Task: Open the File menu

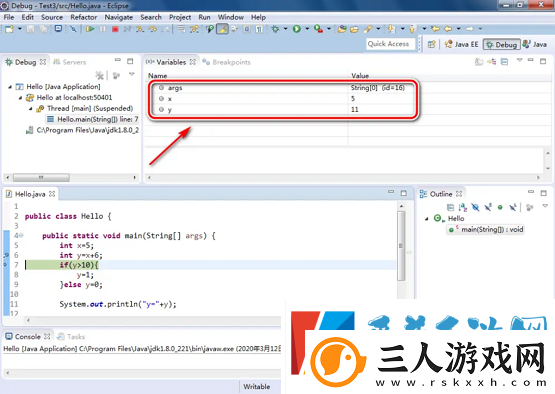Action: (9, 17)
